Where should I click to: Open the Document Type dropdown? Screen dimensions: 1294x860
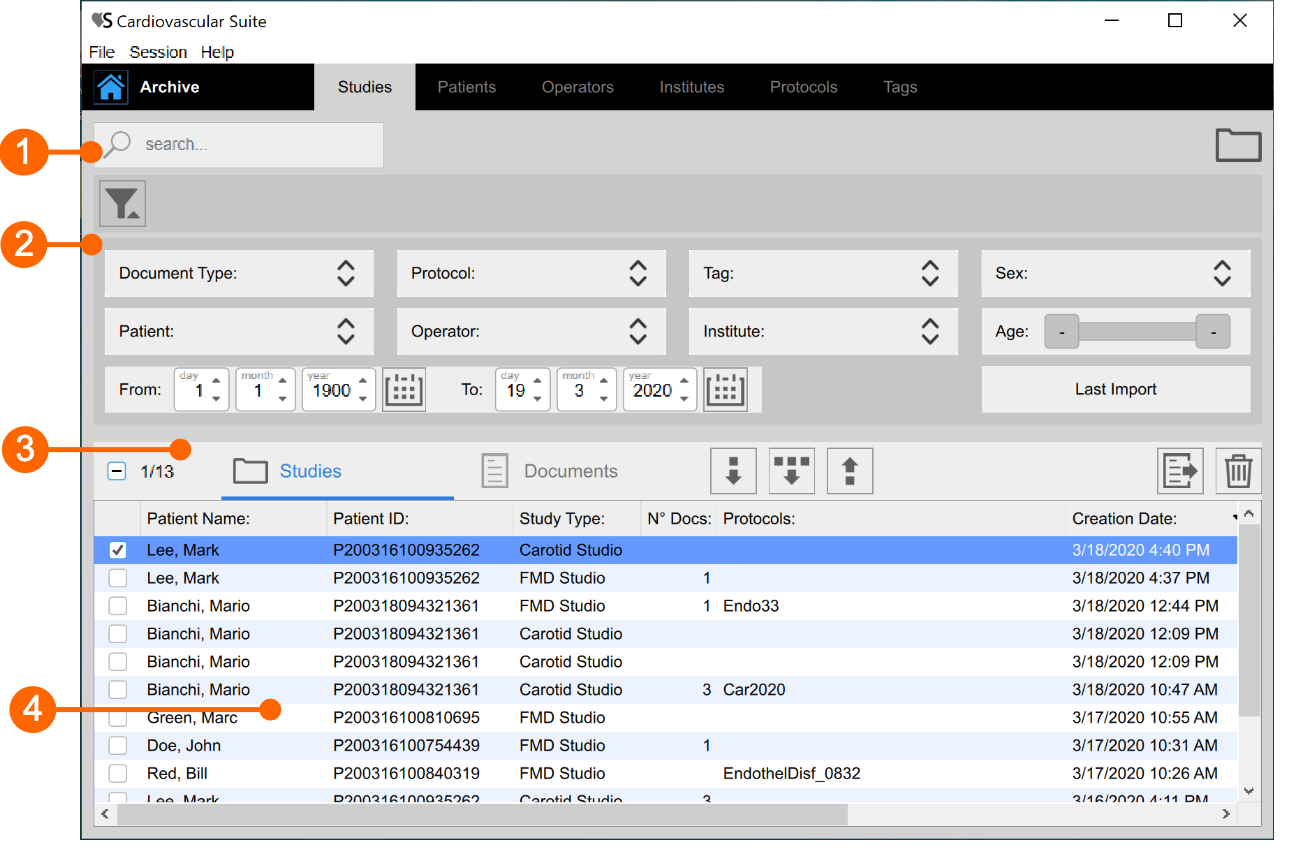(239, 273)
